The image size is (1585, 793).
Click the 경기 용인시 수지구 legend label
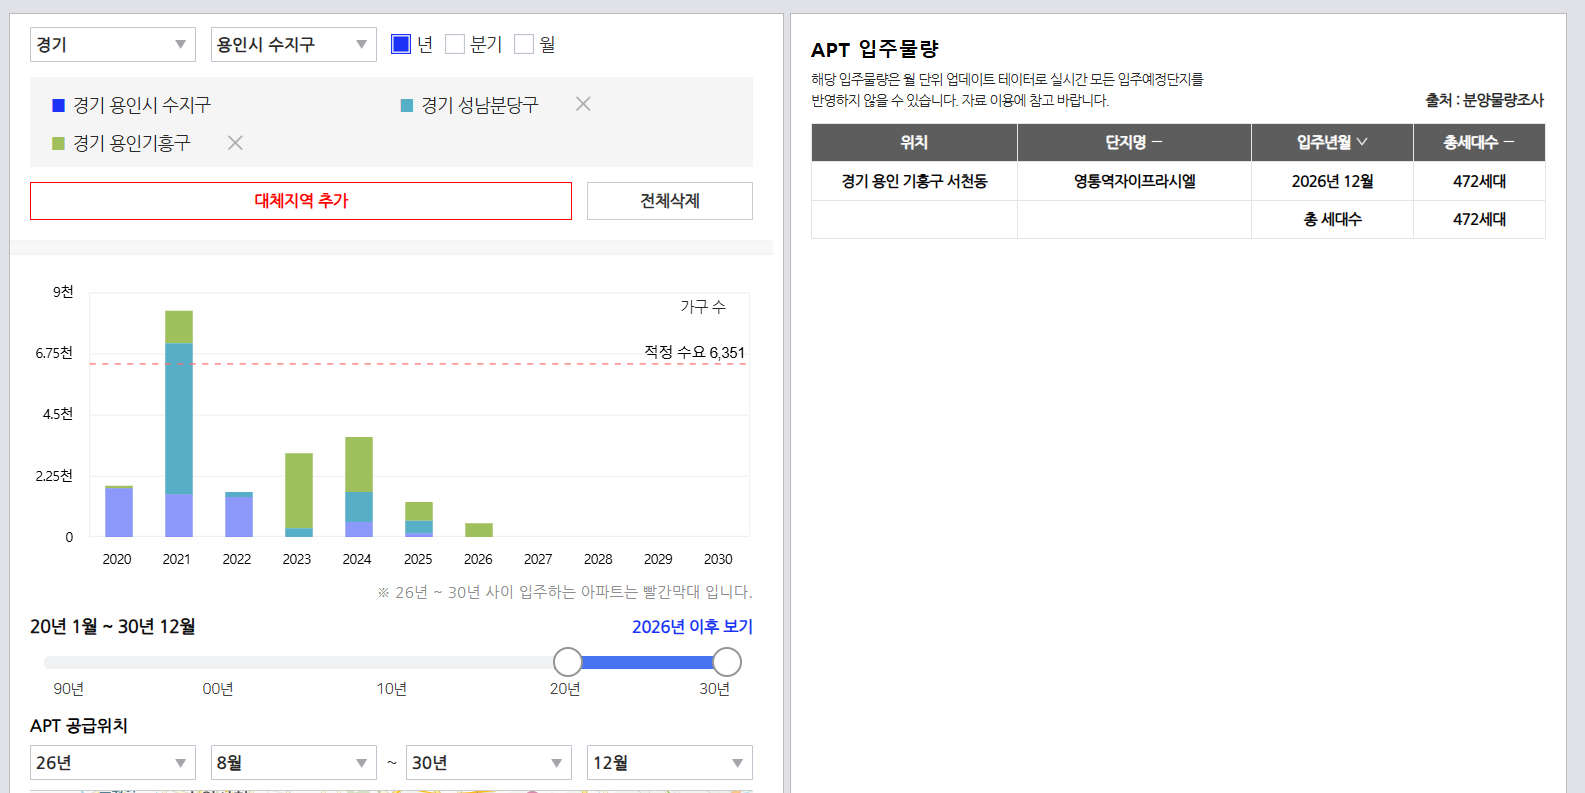point(142,105)
